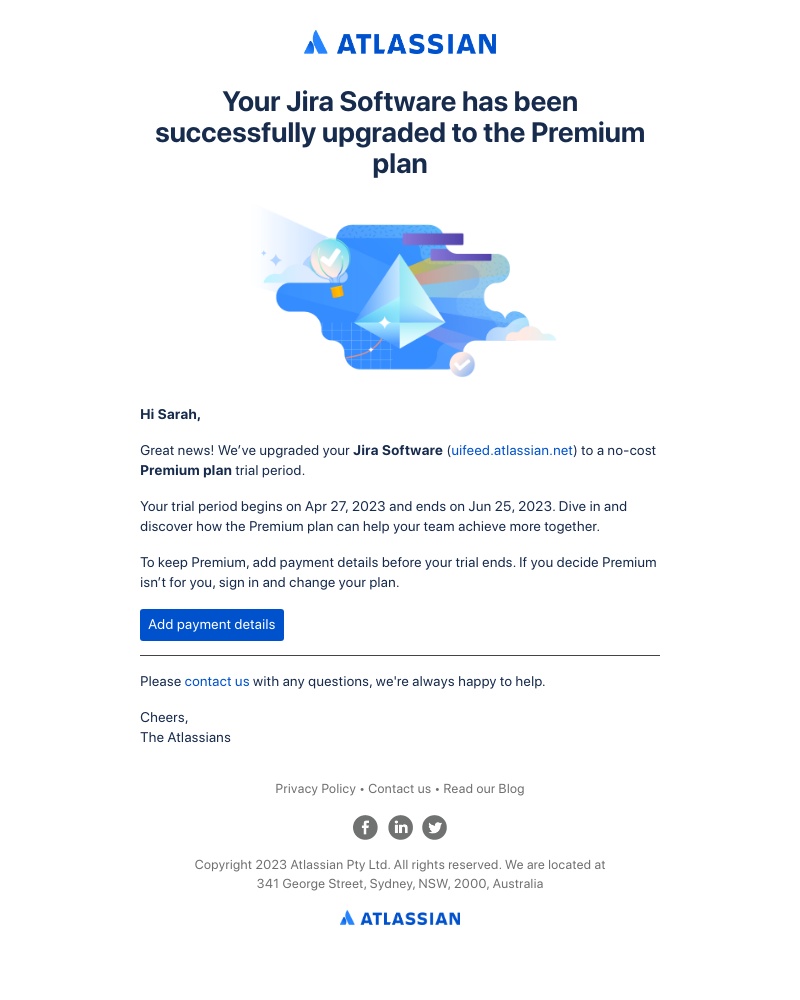The width and height of the screenshot is (800, 1000).
Task: Open the Privacy Policy page
Action: click(315, 789)
